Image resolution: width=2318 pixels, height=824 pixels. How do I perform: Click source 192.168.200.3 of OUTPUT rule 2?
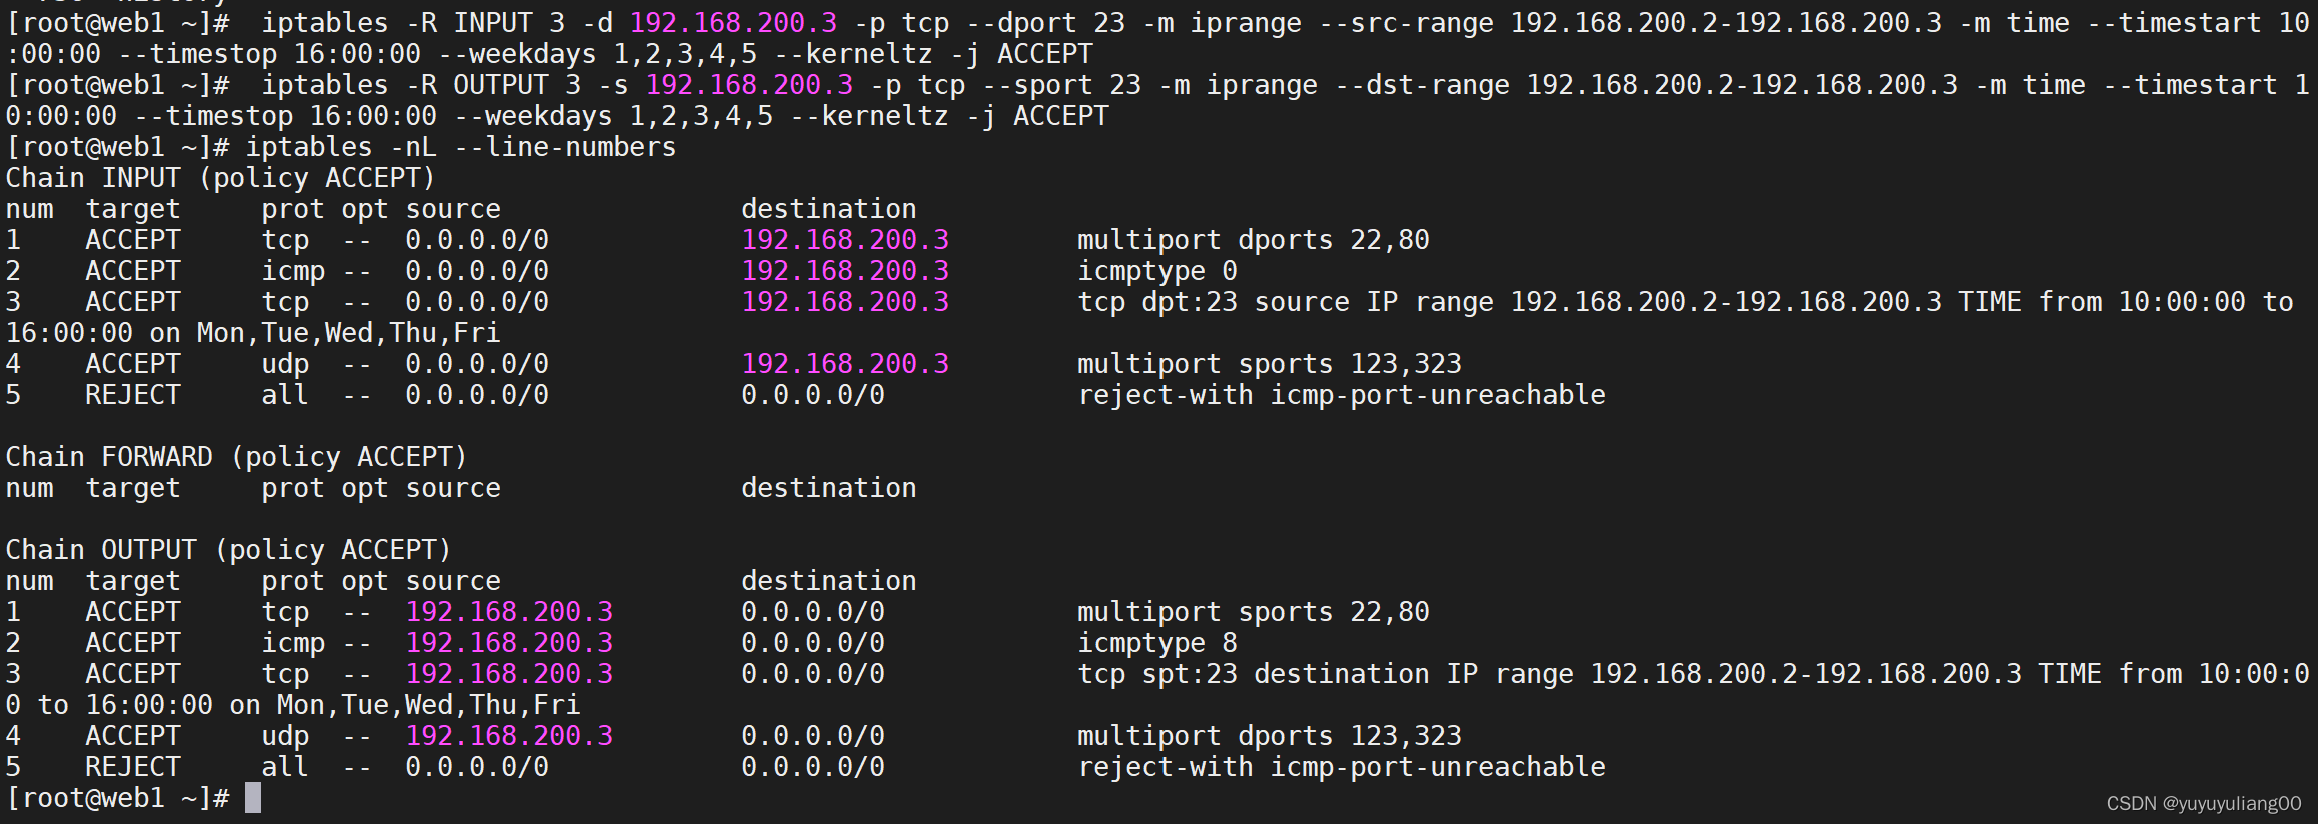coord(509,643)
